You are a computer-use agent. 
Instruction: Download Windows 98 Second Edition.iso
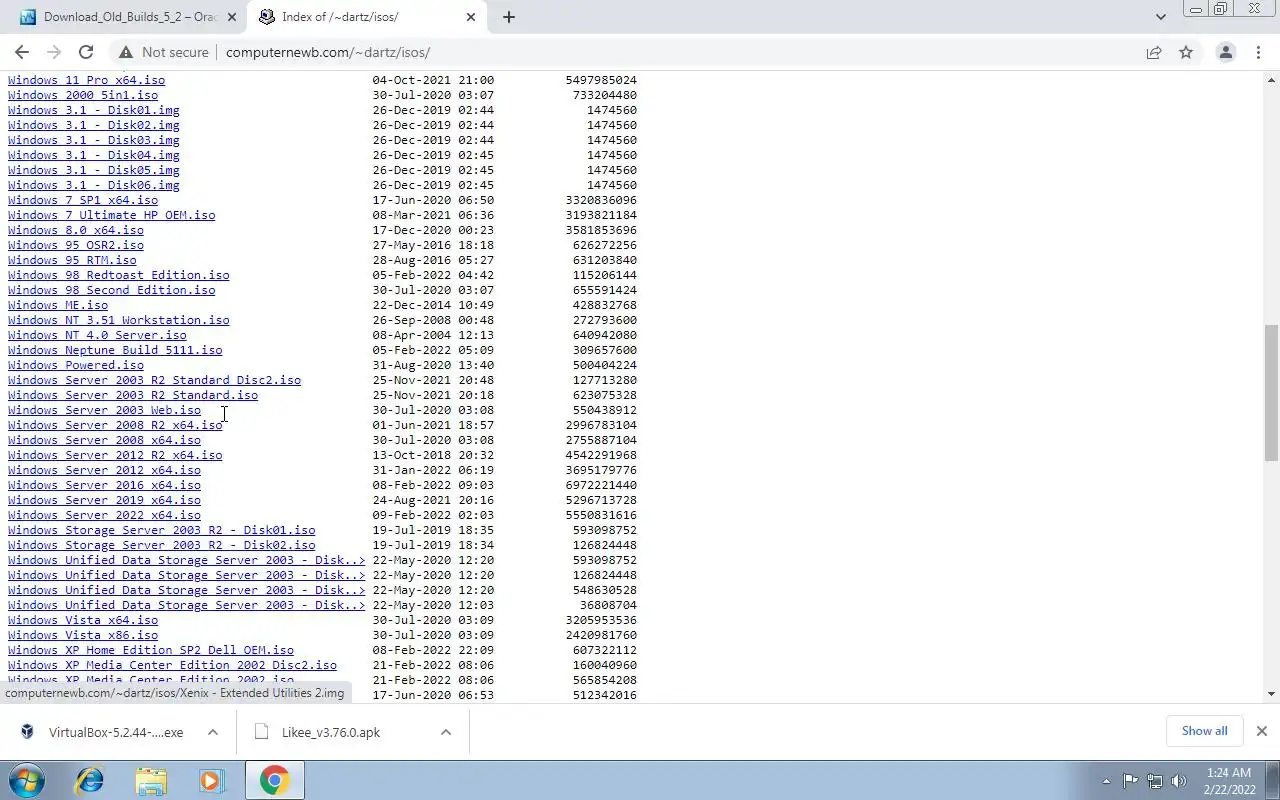pyautogui.click(x=111, y=290)
